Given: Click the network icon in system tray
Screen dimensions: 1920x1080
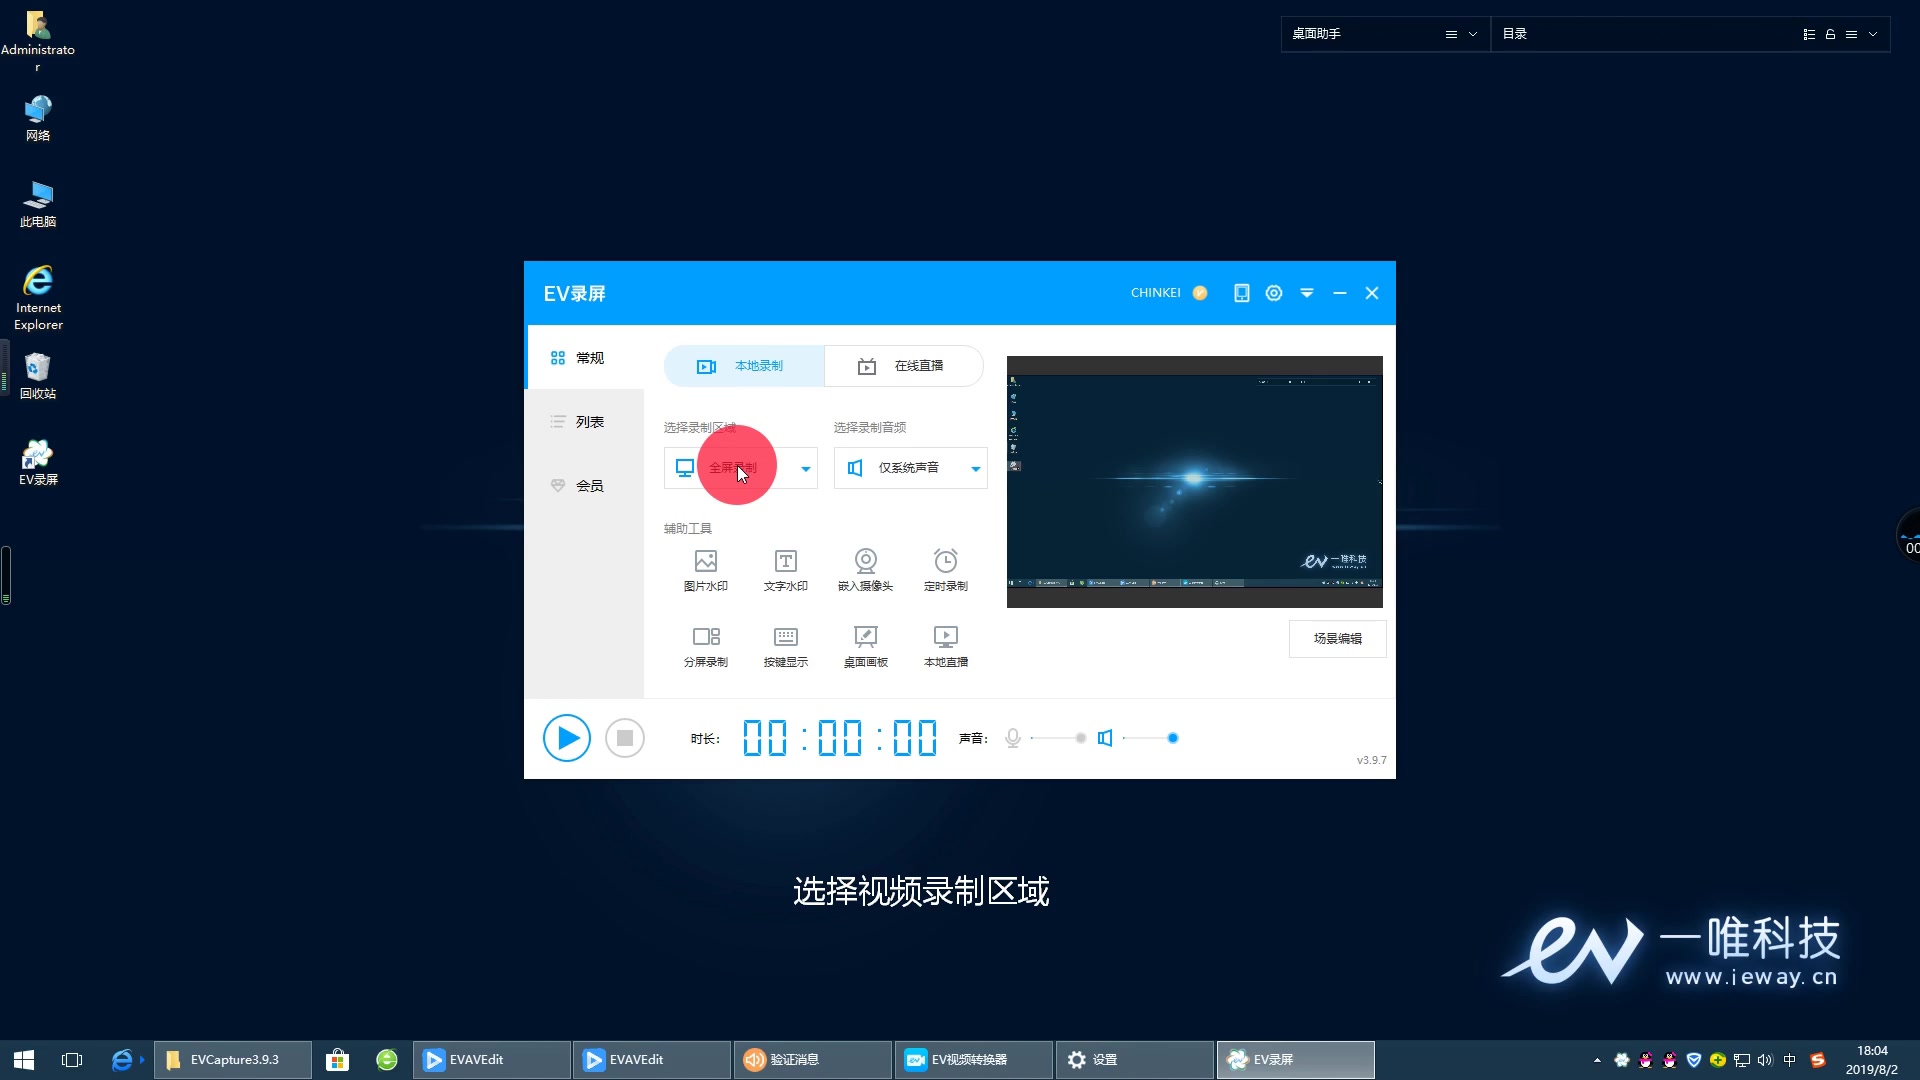Looking at the screenshot, I should click(1742, 1060).
